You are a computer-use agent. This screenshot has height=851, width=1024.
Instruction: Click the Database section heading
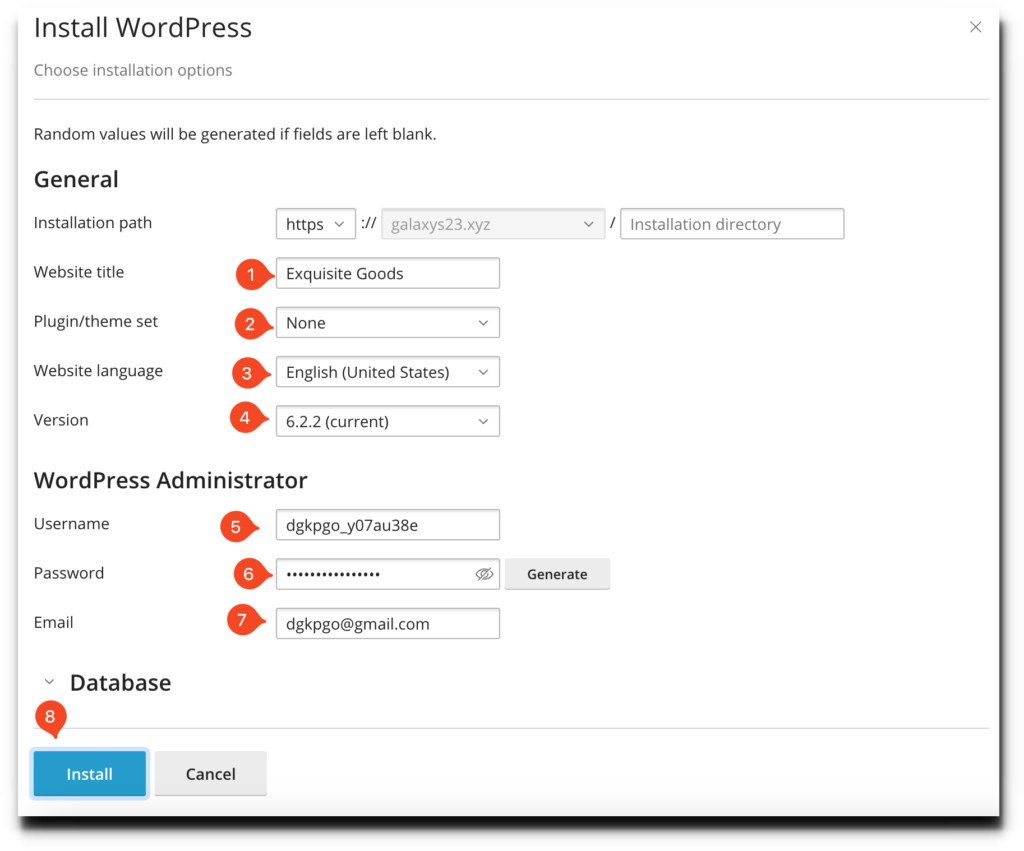coord(121,682)
